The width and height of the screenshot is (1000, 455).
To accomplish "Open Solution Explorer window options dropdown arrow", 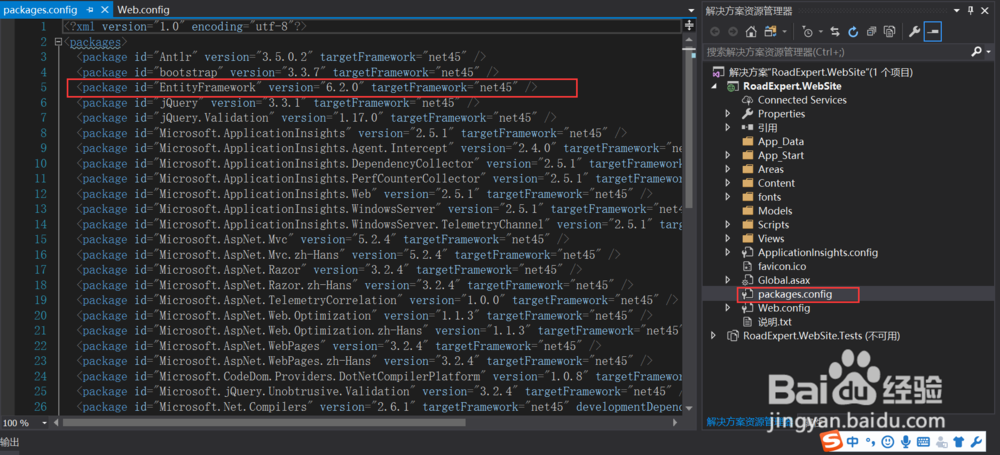I will (x=955, y=10).
